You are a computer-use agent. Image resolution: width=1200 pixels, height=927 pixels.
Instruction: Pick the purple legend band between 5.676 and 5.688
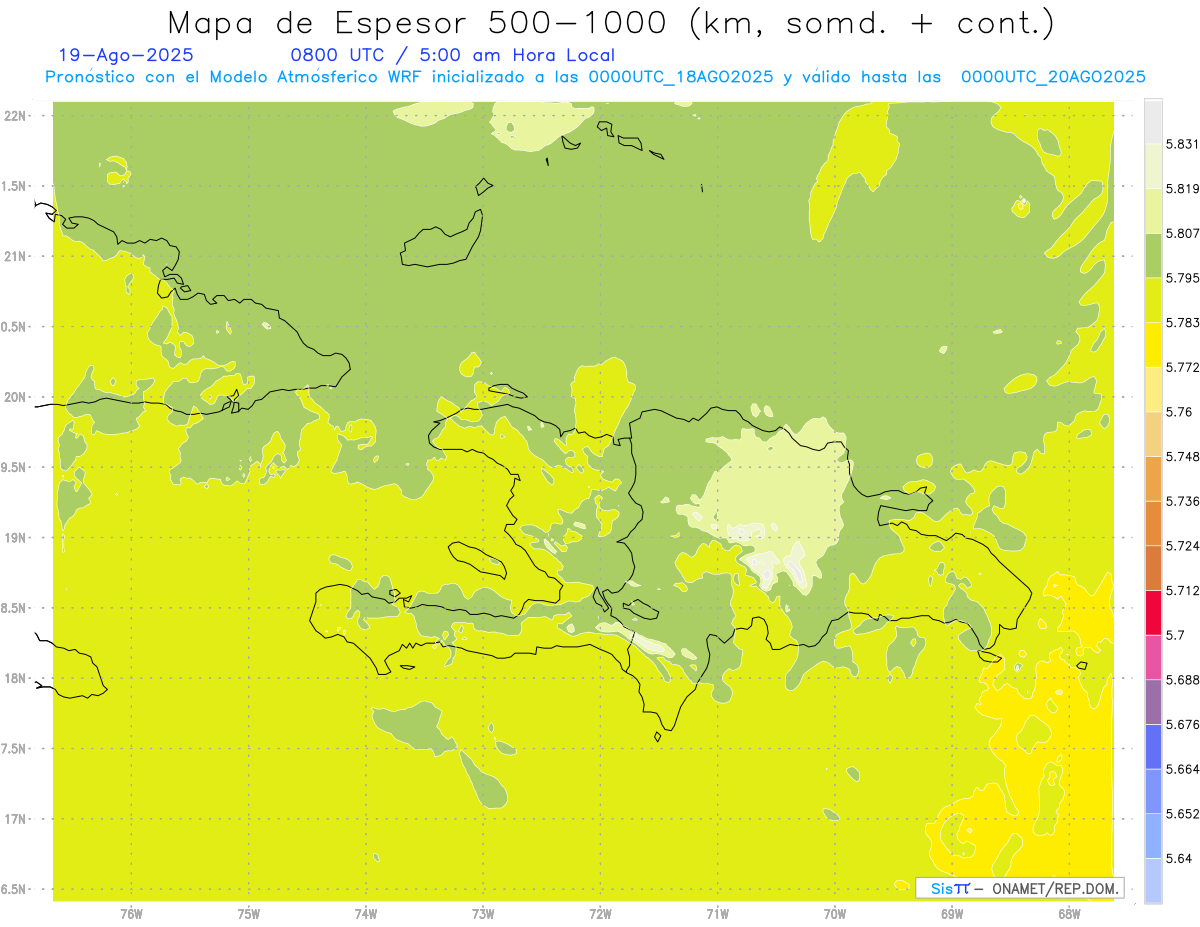(x=1153, y=702)
